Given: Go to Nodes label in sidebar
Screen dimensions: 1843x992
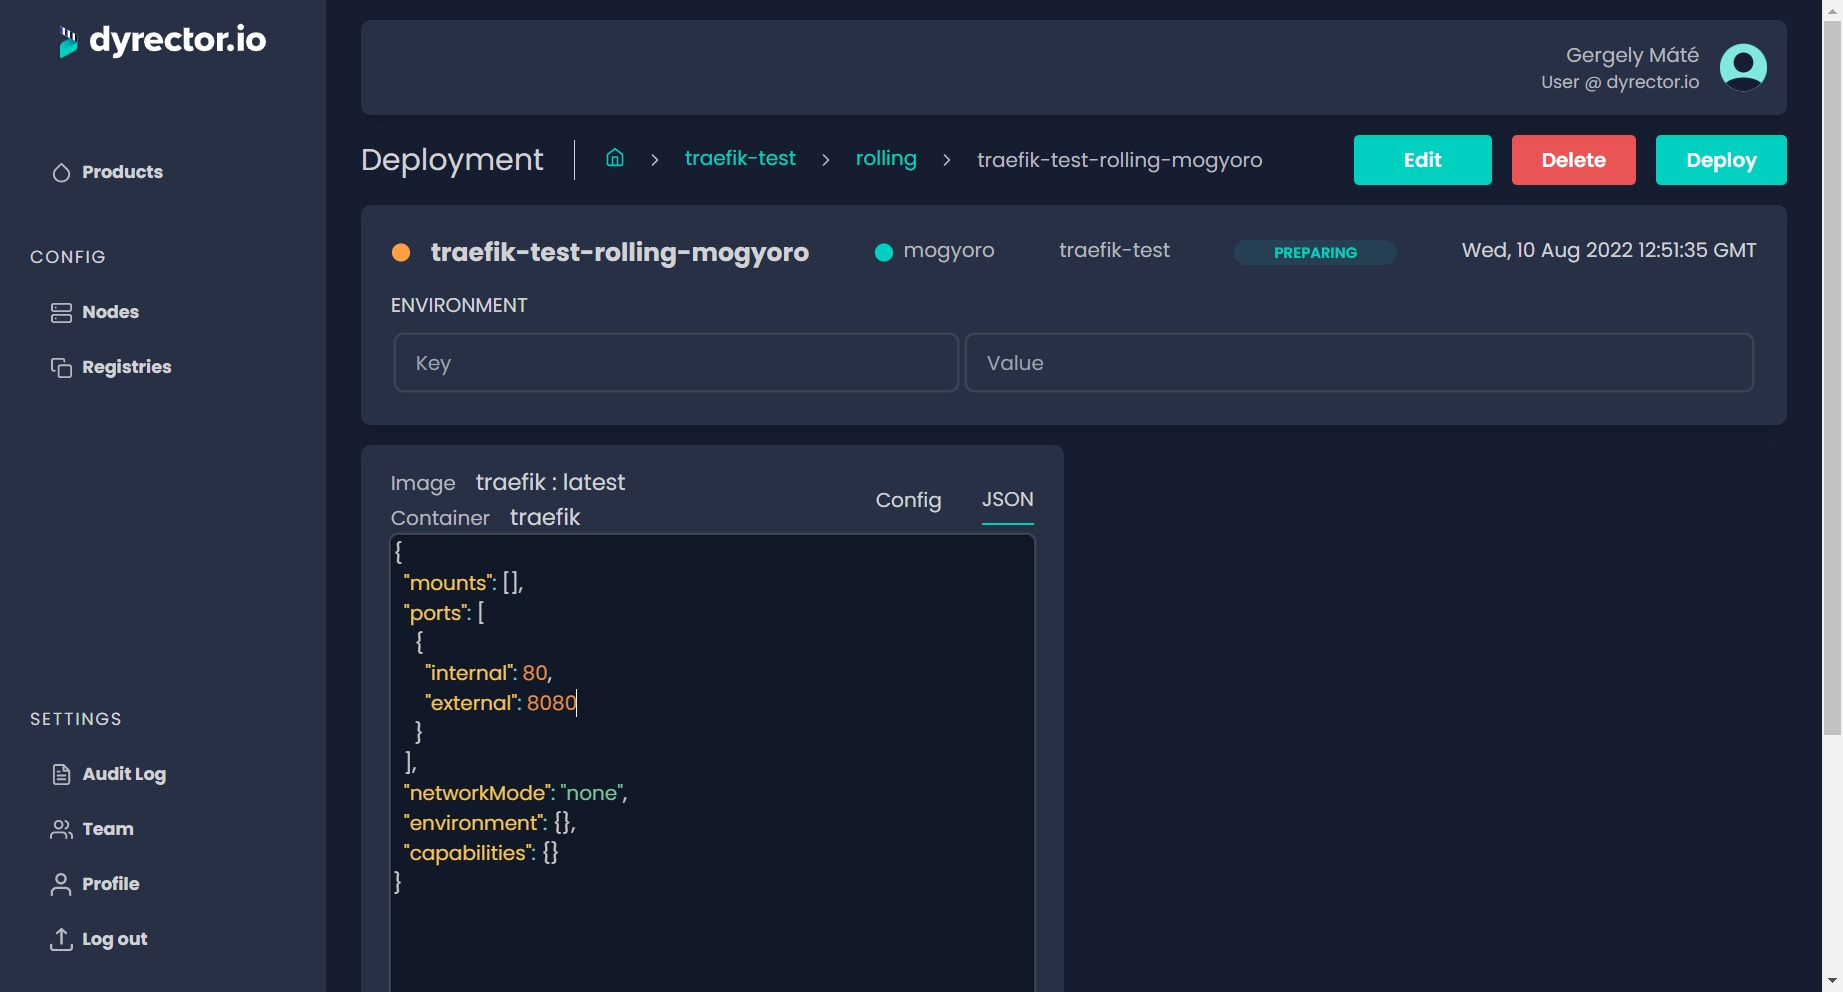Looking at the screenshot, I should 110,312.
